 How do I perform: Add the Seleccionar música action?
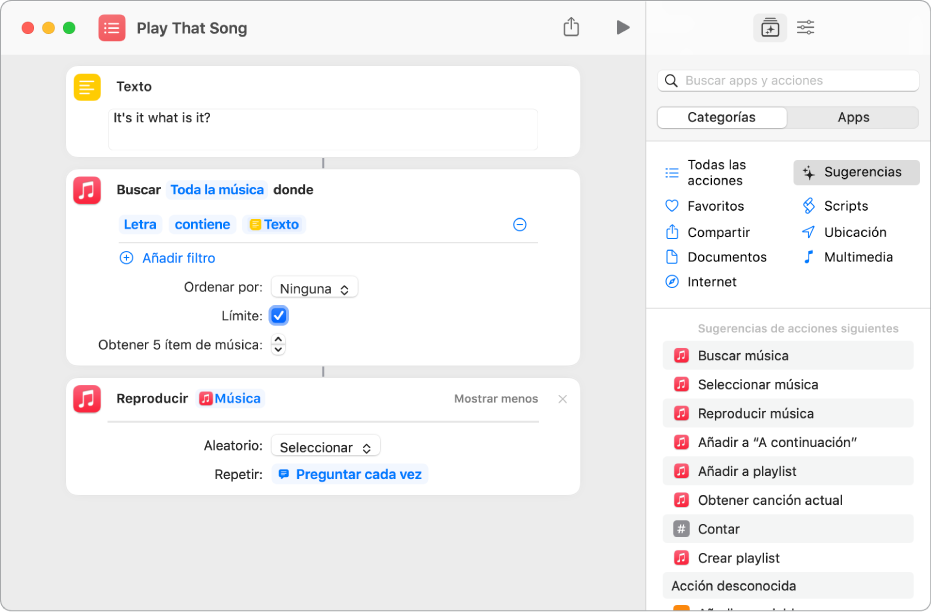click(788, 385)
